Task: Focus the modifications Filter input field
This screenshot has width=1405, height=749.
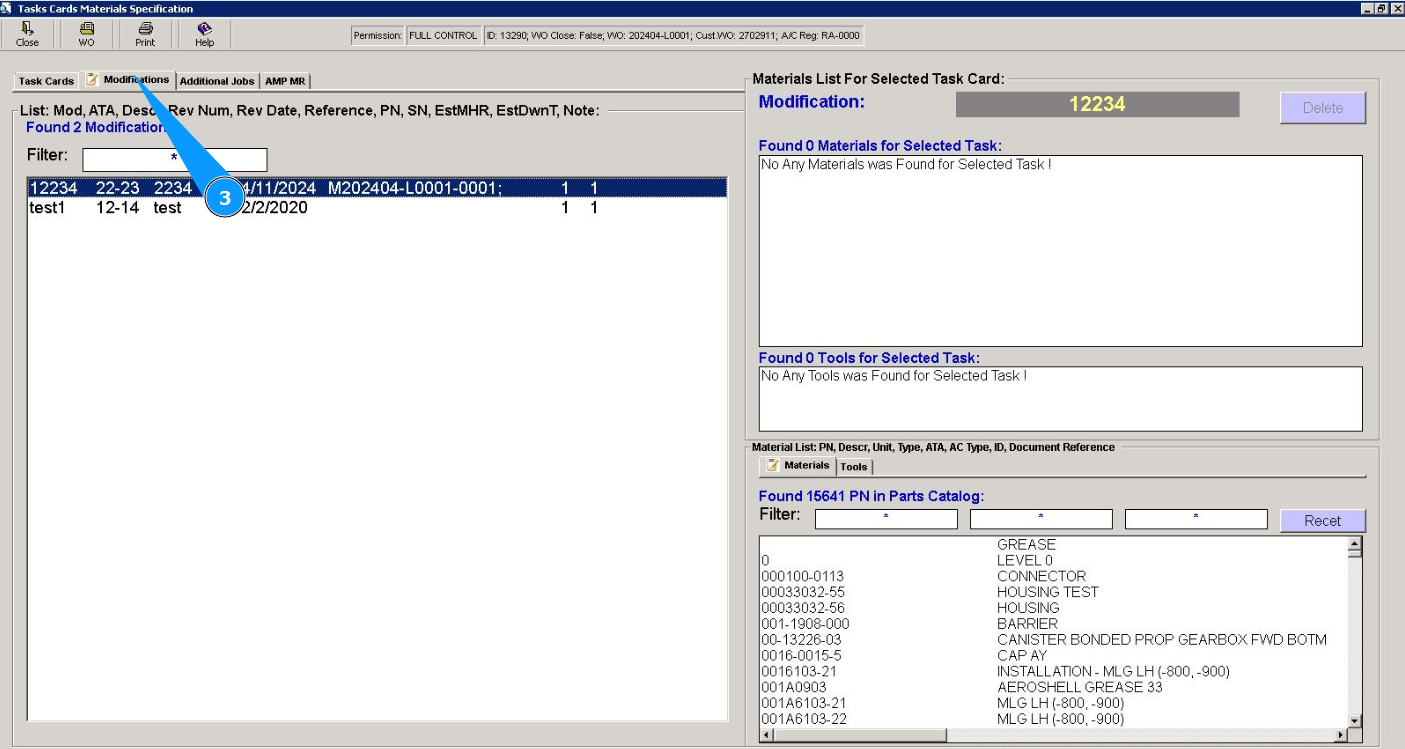Action: click(x=175, y=159)
